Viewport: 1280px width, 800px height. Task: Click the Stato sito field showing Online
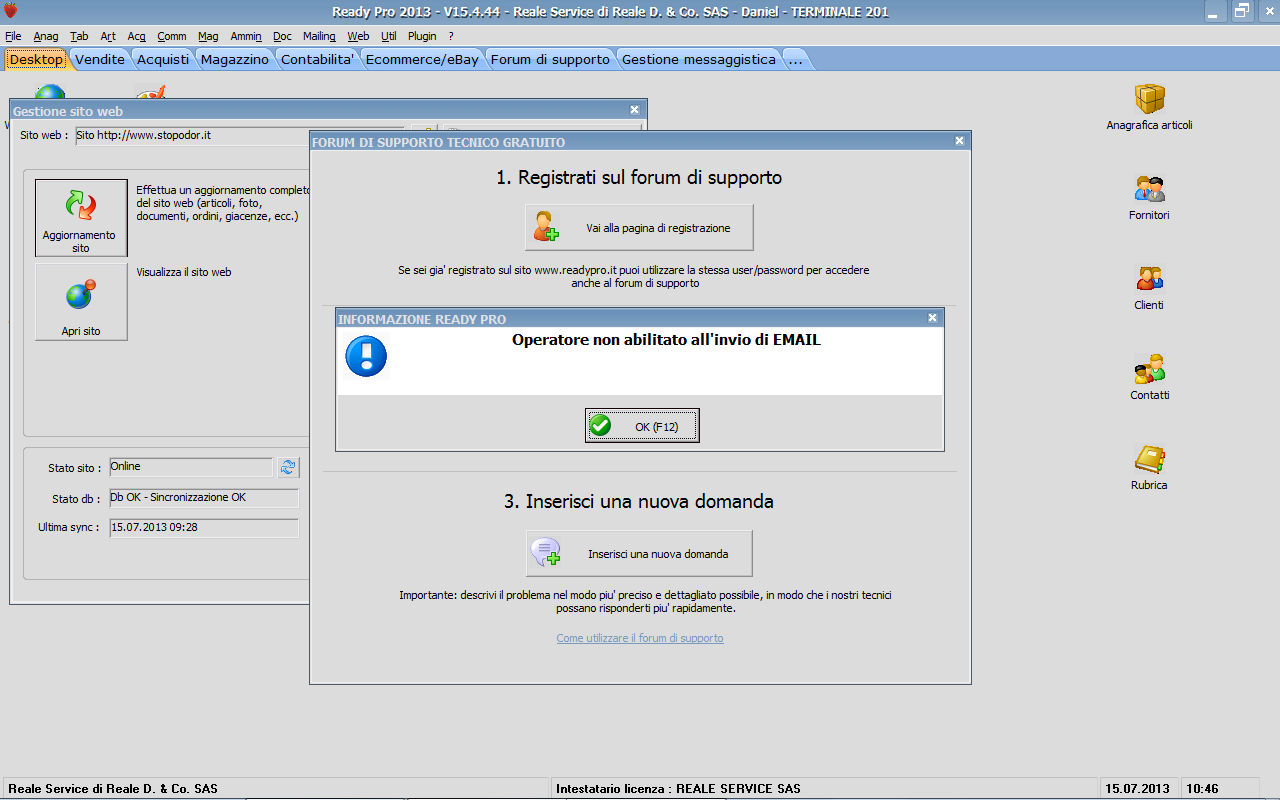pyautogui.click(x=190, y=467)
